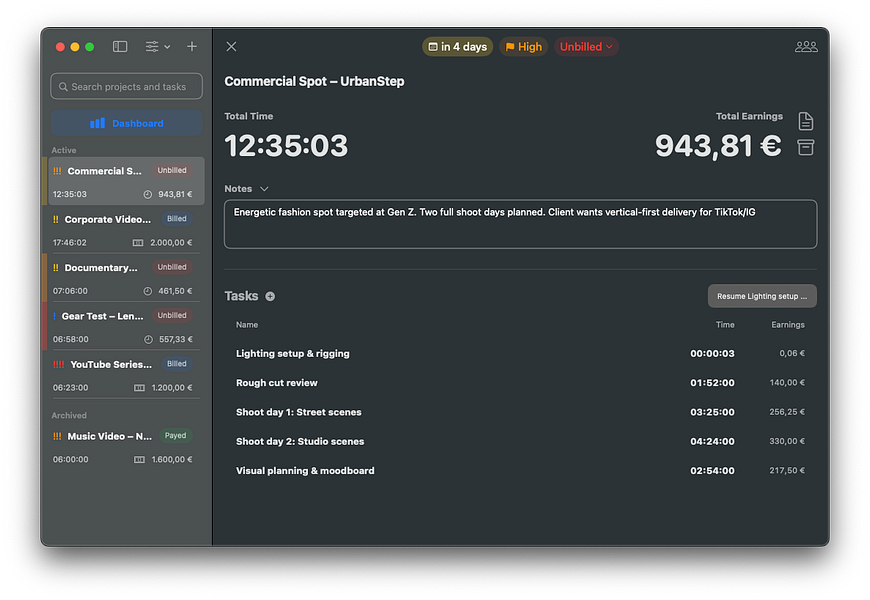Open the filter options dropdown

(158, 47)
